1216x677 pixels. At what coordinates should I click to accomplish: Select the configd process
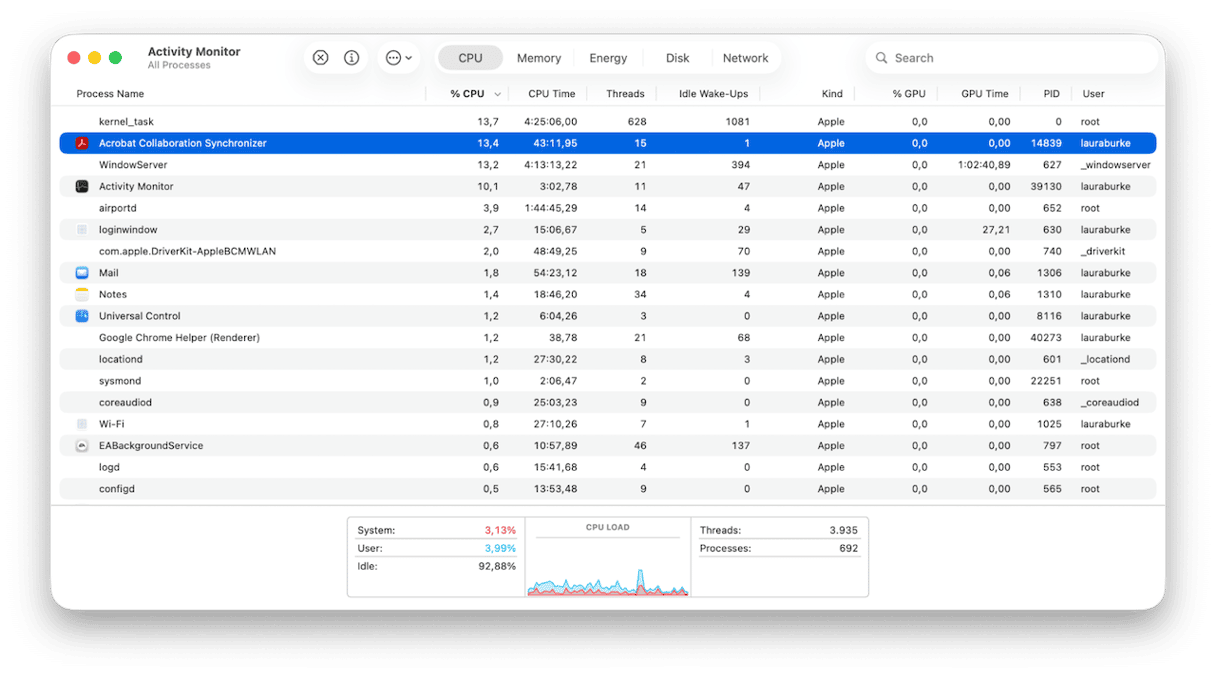pos(608,489)
